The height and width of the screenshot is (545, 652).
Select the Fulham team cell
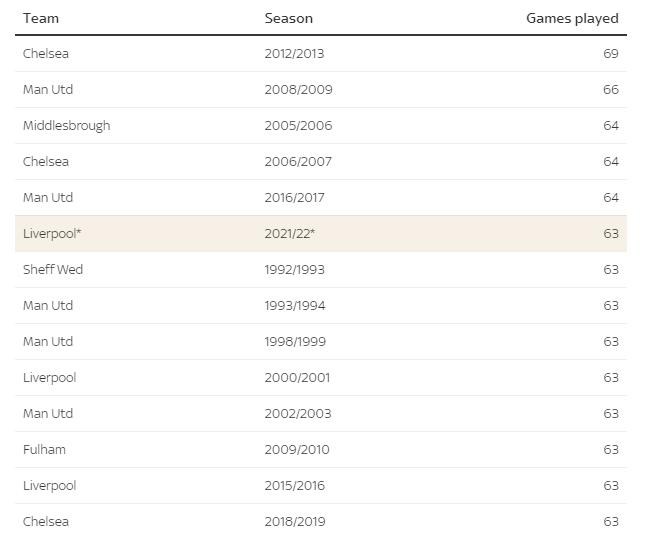coord(44,450)
